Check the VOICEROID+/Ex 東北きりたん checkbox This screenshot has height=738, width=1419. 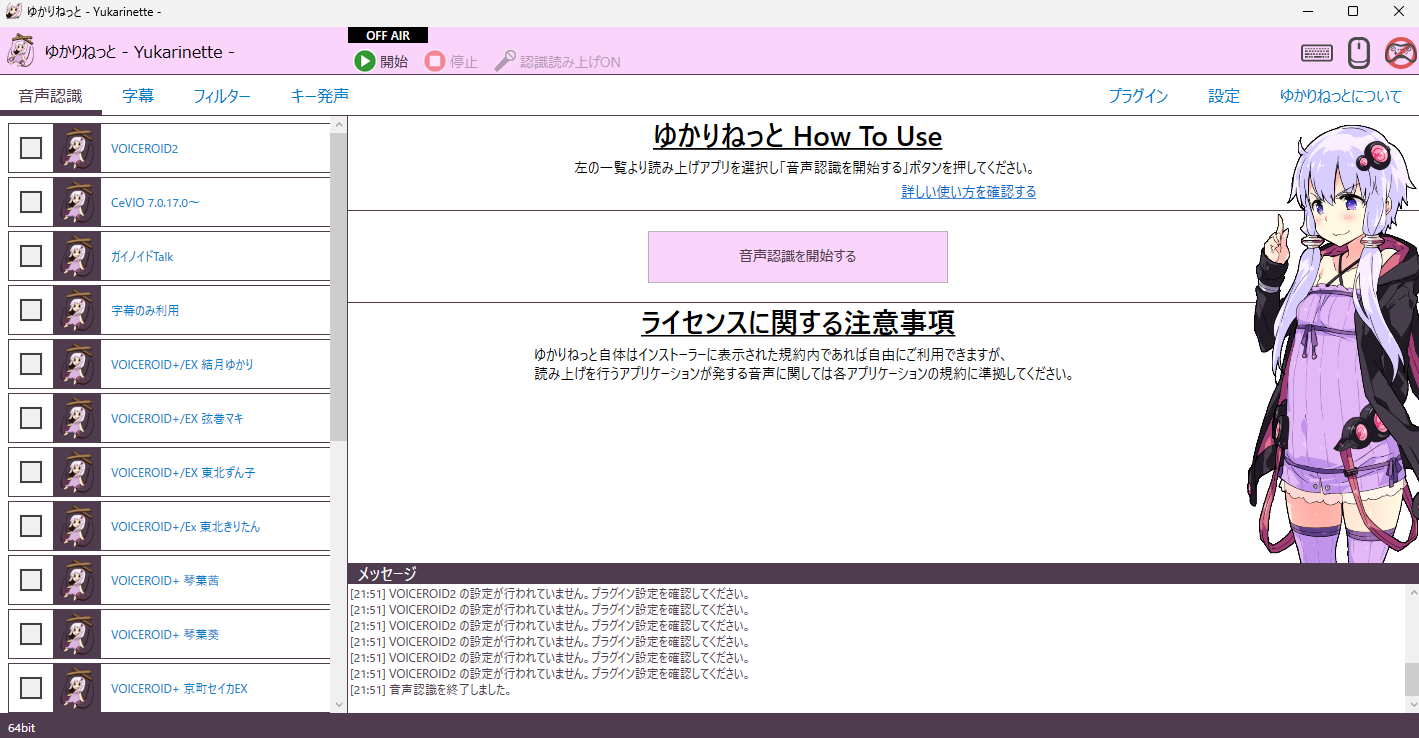(x=31, y=526)
